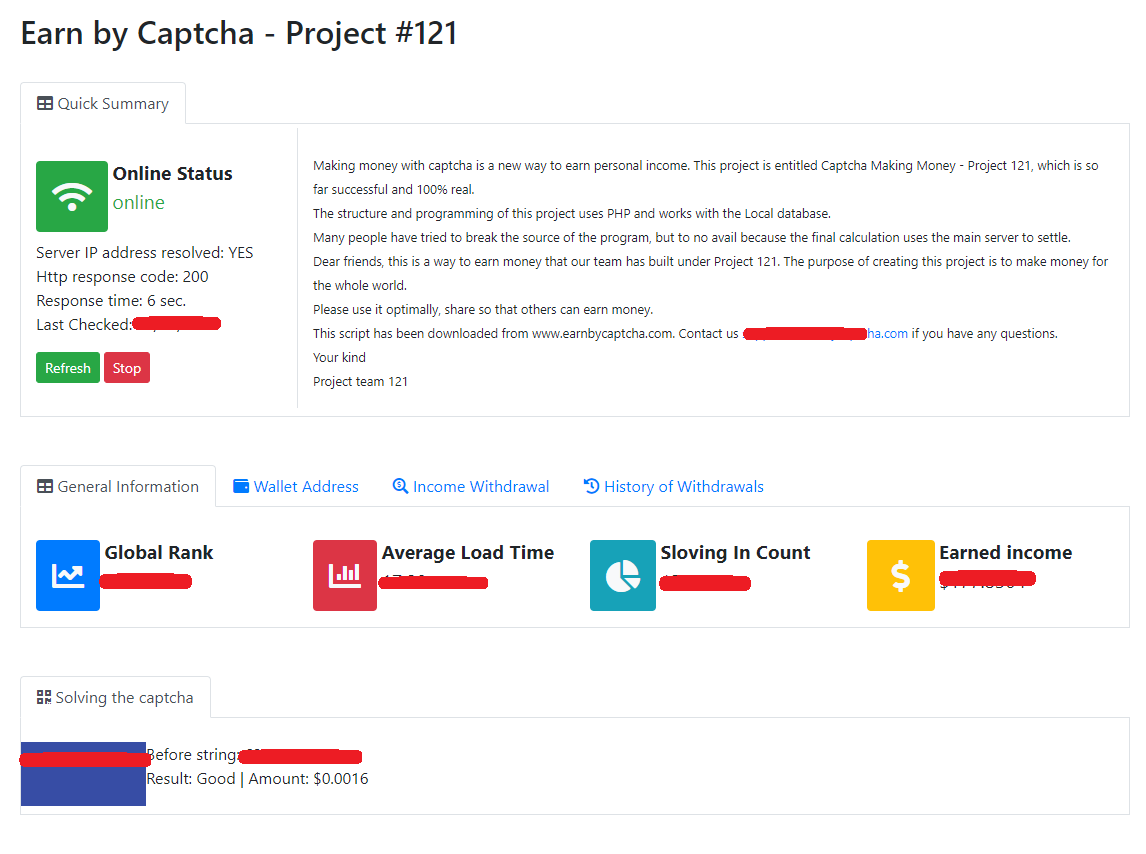Screen dimensions: 1146x854
Task: Click the Quick Summary table icon
Action: pos(43,103)
